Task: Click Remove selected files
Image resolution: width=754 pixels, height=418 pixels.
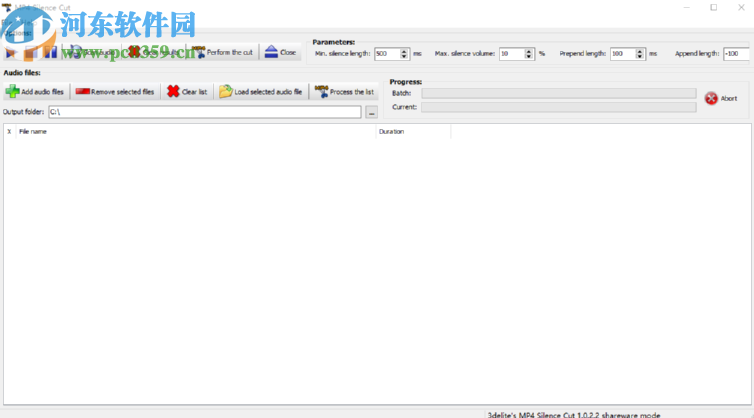Action: (x=115, y=91)
